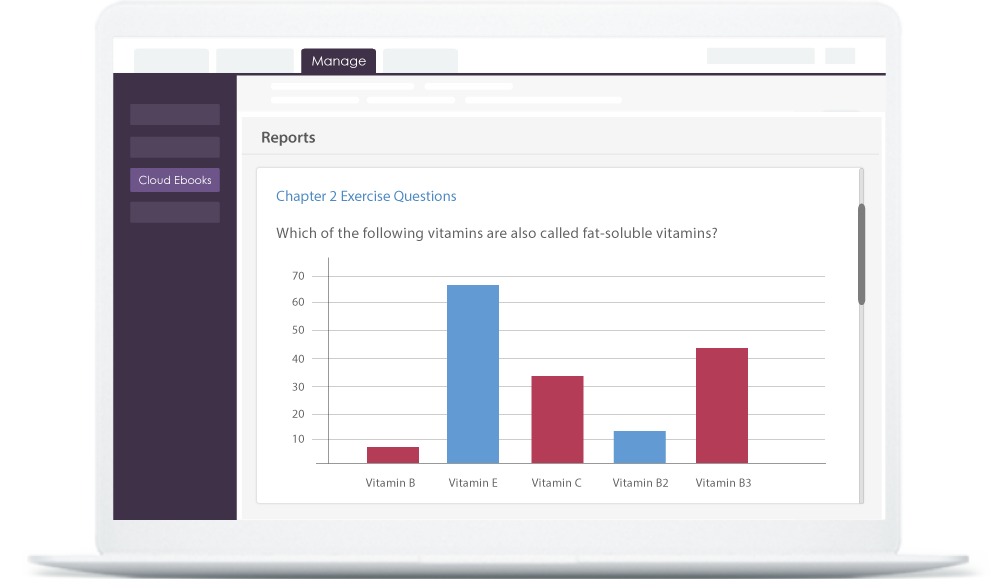Select the Vitamin E bar in the chart
The image size is (997, 579).
pos(473,375)
